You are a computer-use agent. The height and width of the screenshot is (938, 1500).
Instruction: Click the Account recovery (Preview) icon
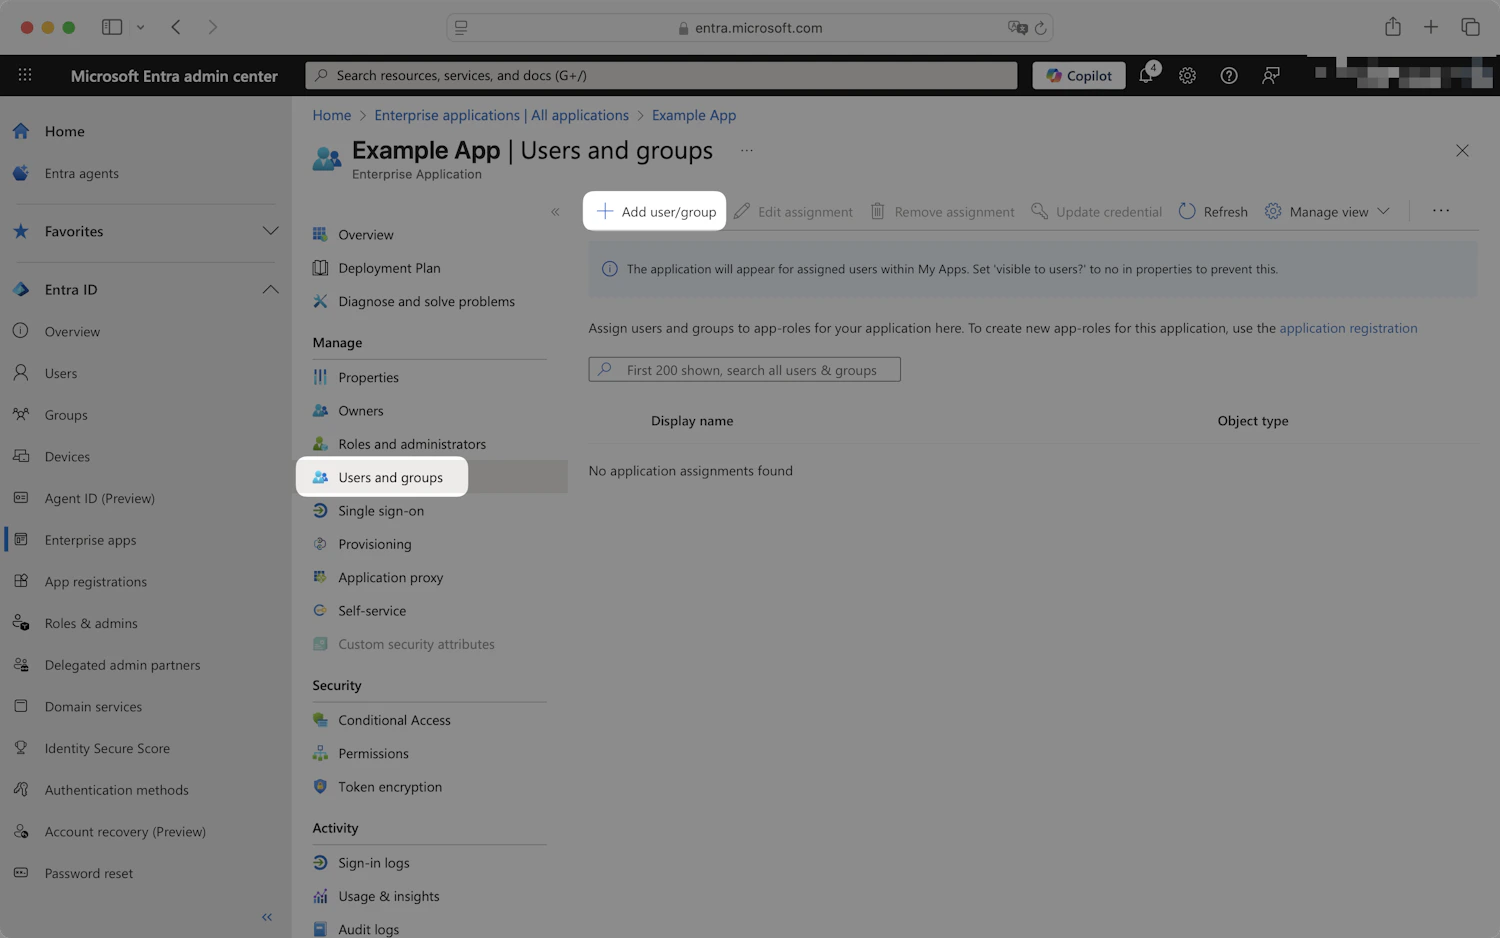pos(21,832)
